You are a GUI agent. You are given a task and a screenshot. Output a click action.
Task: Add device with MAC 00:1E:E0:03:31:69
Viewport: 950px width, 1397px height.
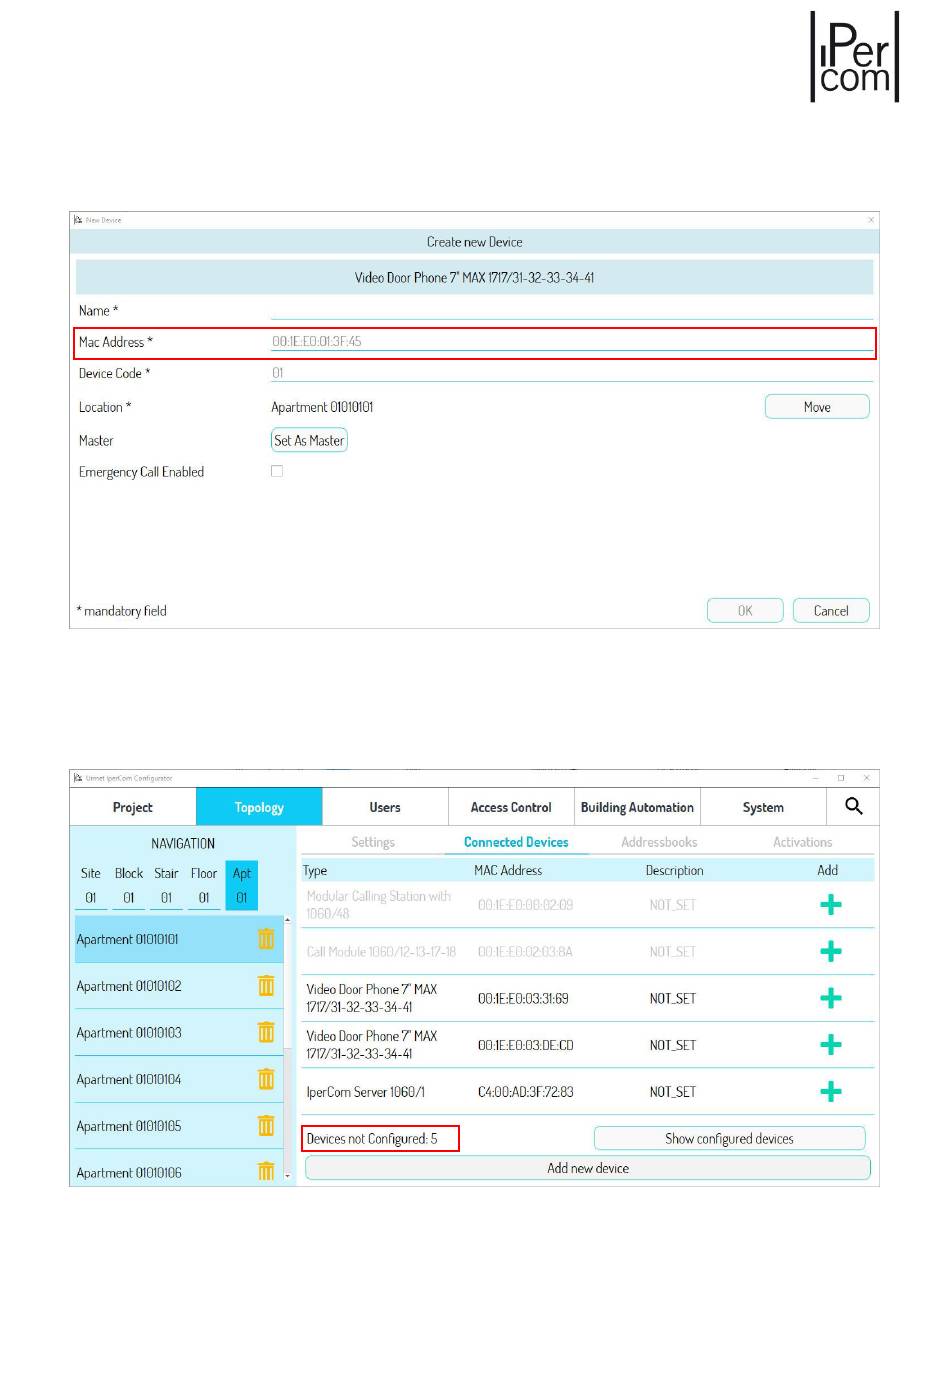point(830,998)
